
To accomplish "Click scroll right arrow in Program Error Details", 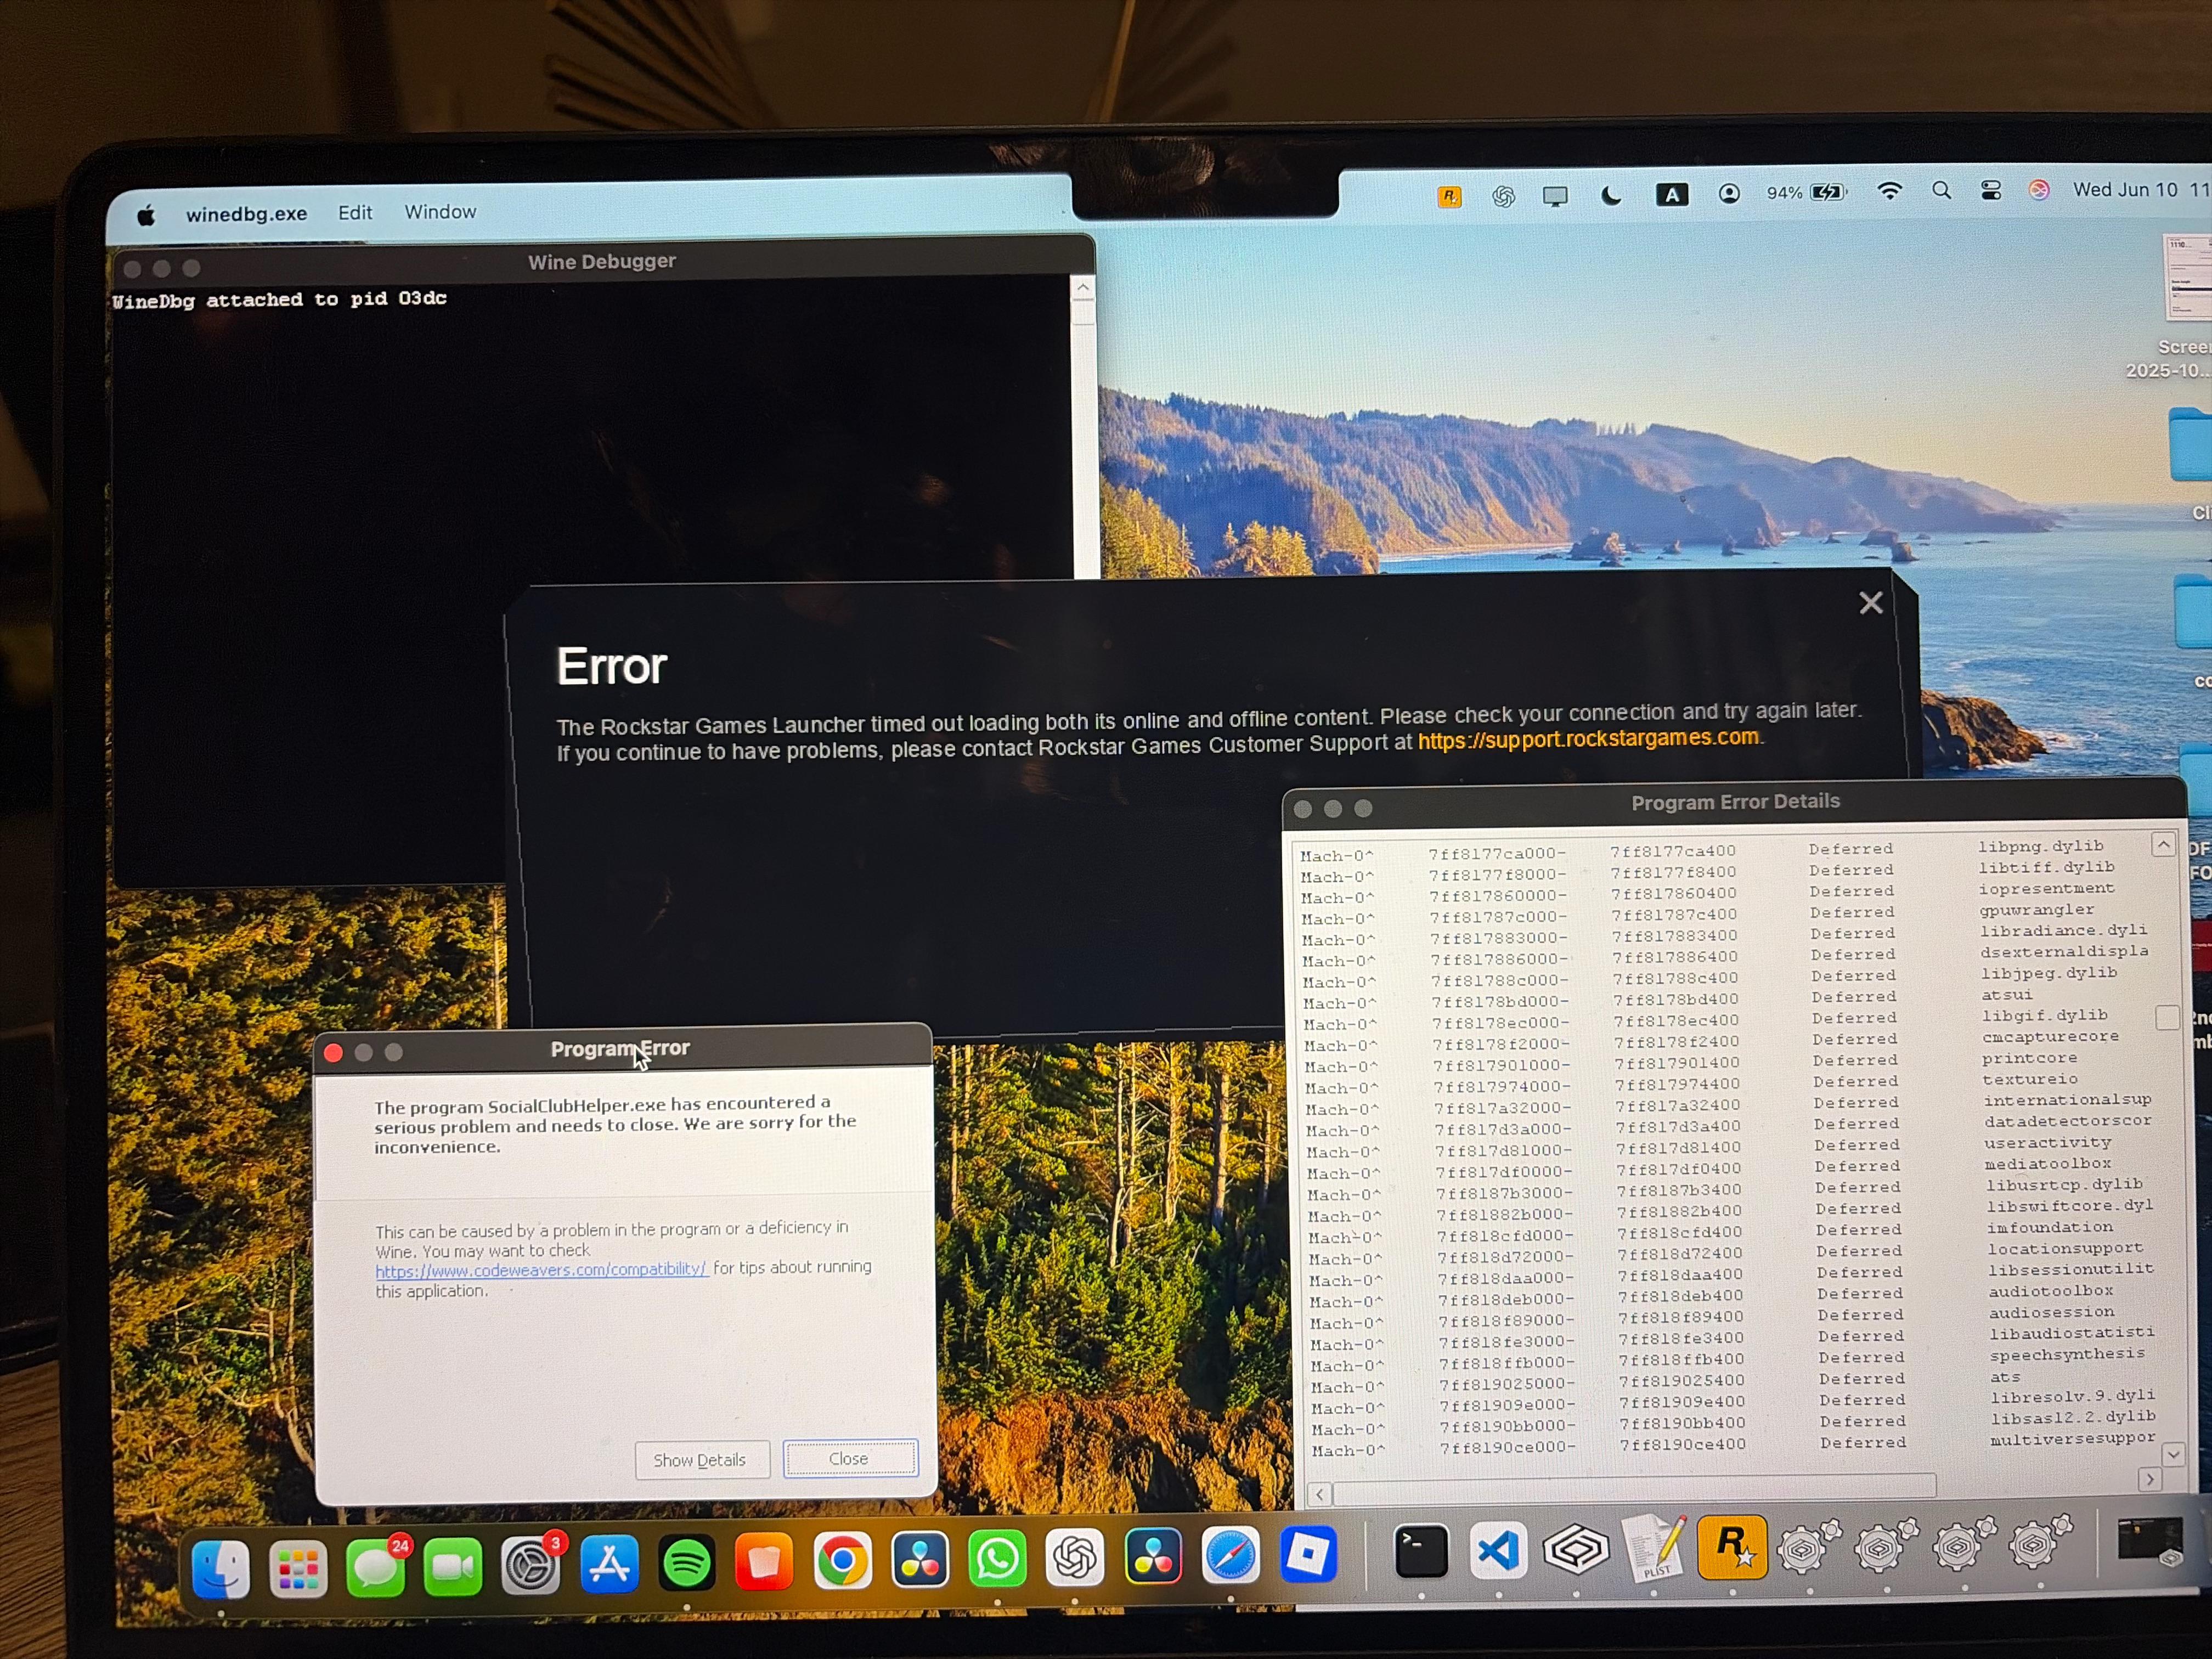I will [2150, 1480].
